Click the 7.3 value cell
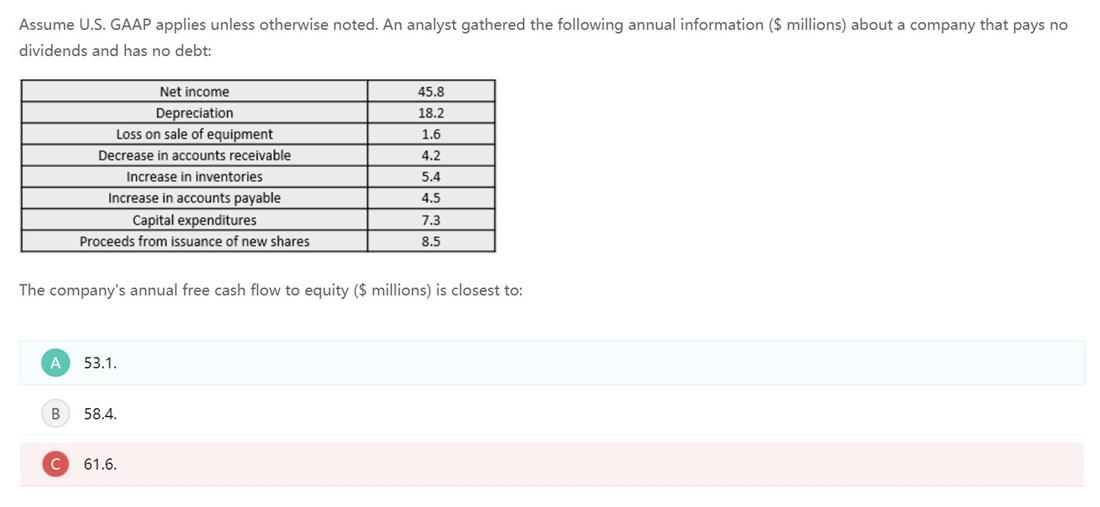 [x=431, y=220]
